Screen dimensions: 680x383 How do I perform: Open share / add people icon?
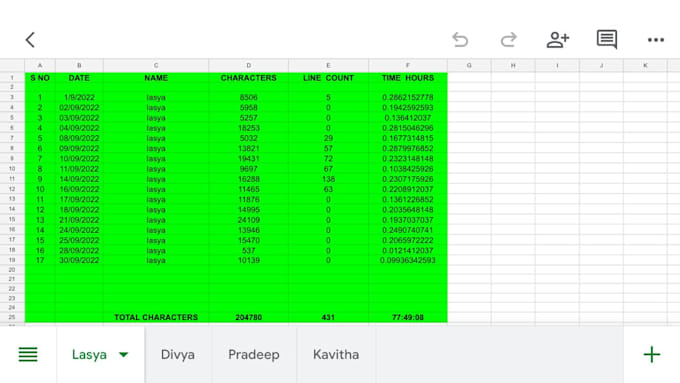point(558,40)
